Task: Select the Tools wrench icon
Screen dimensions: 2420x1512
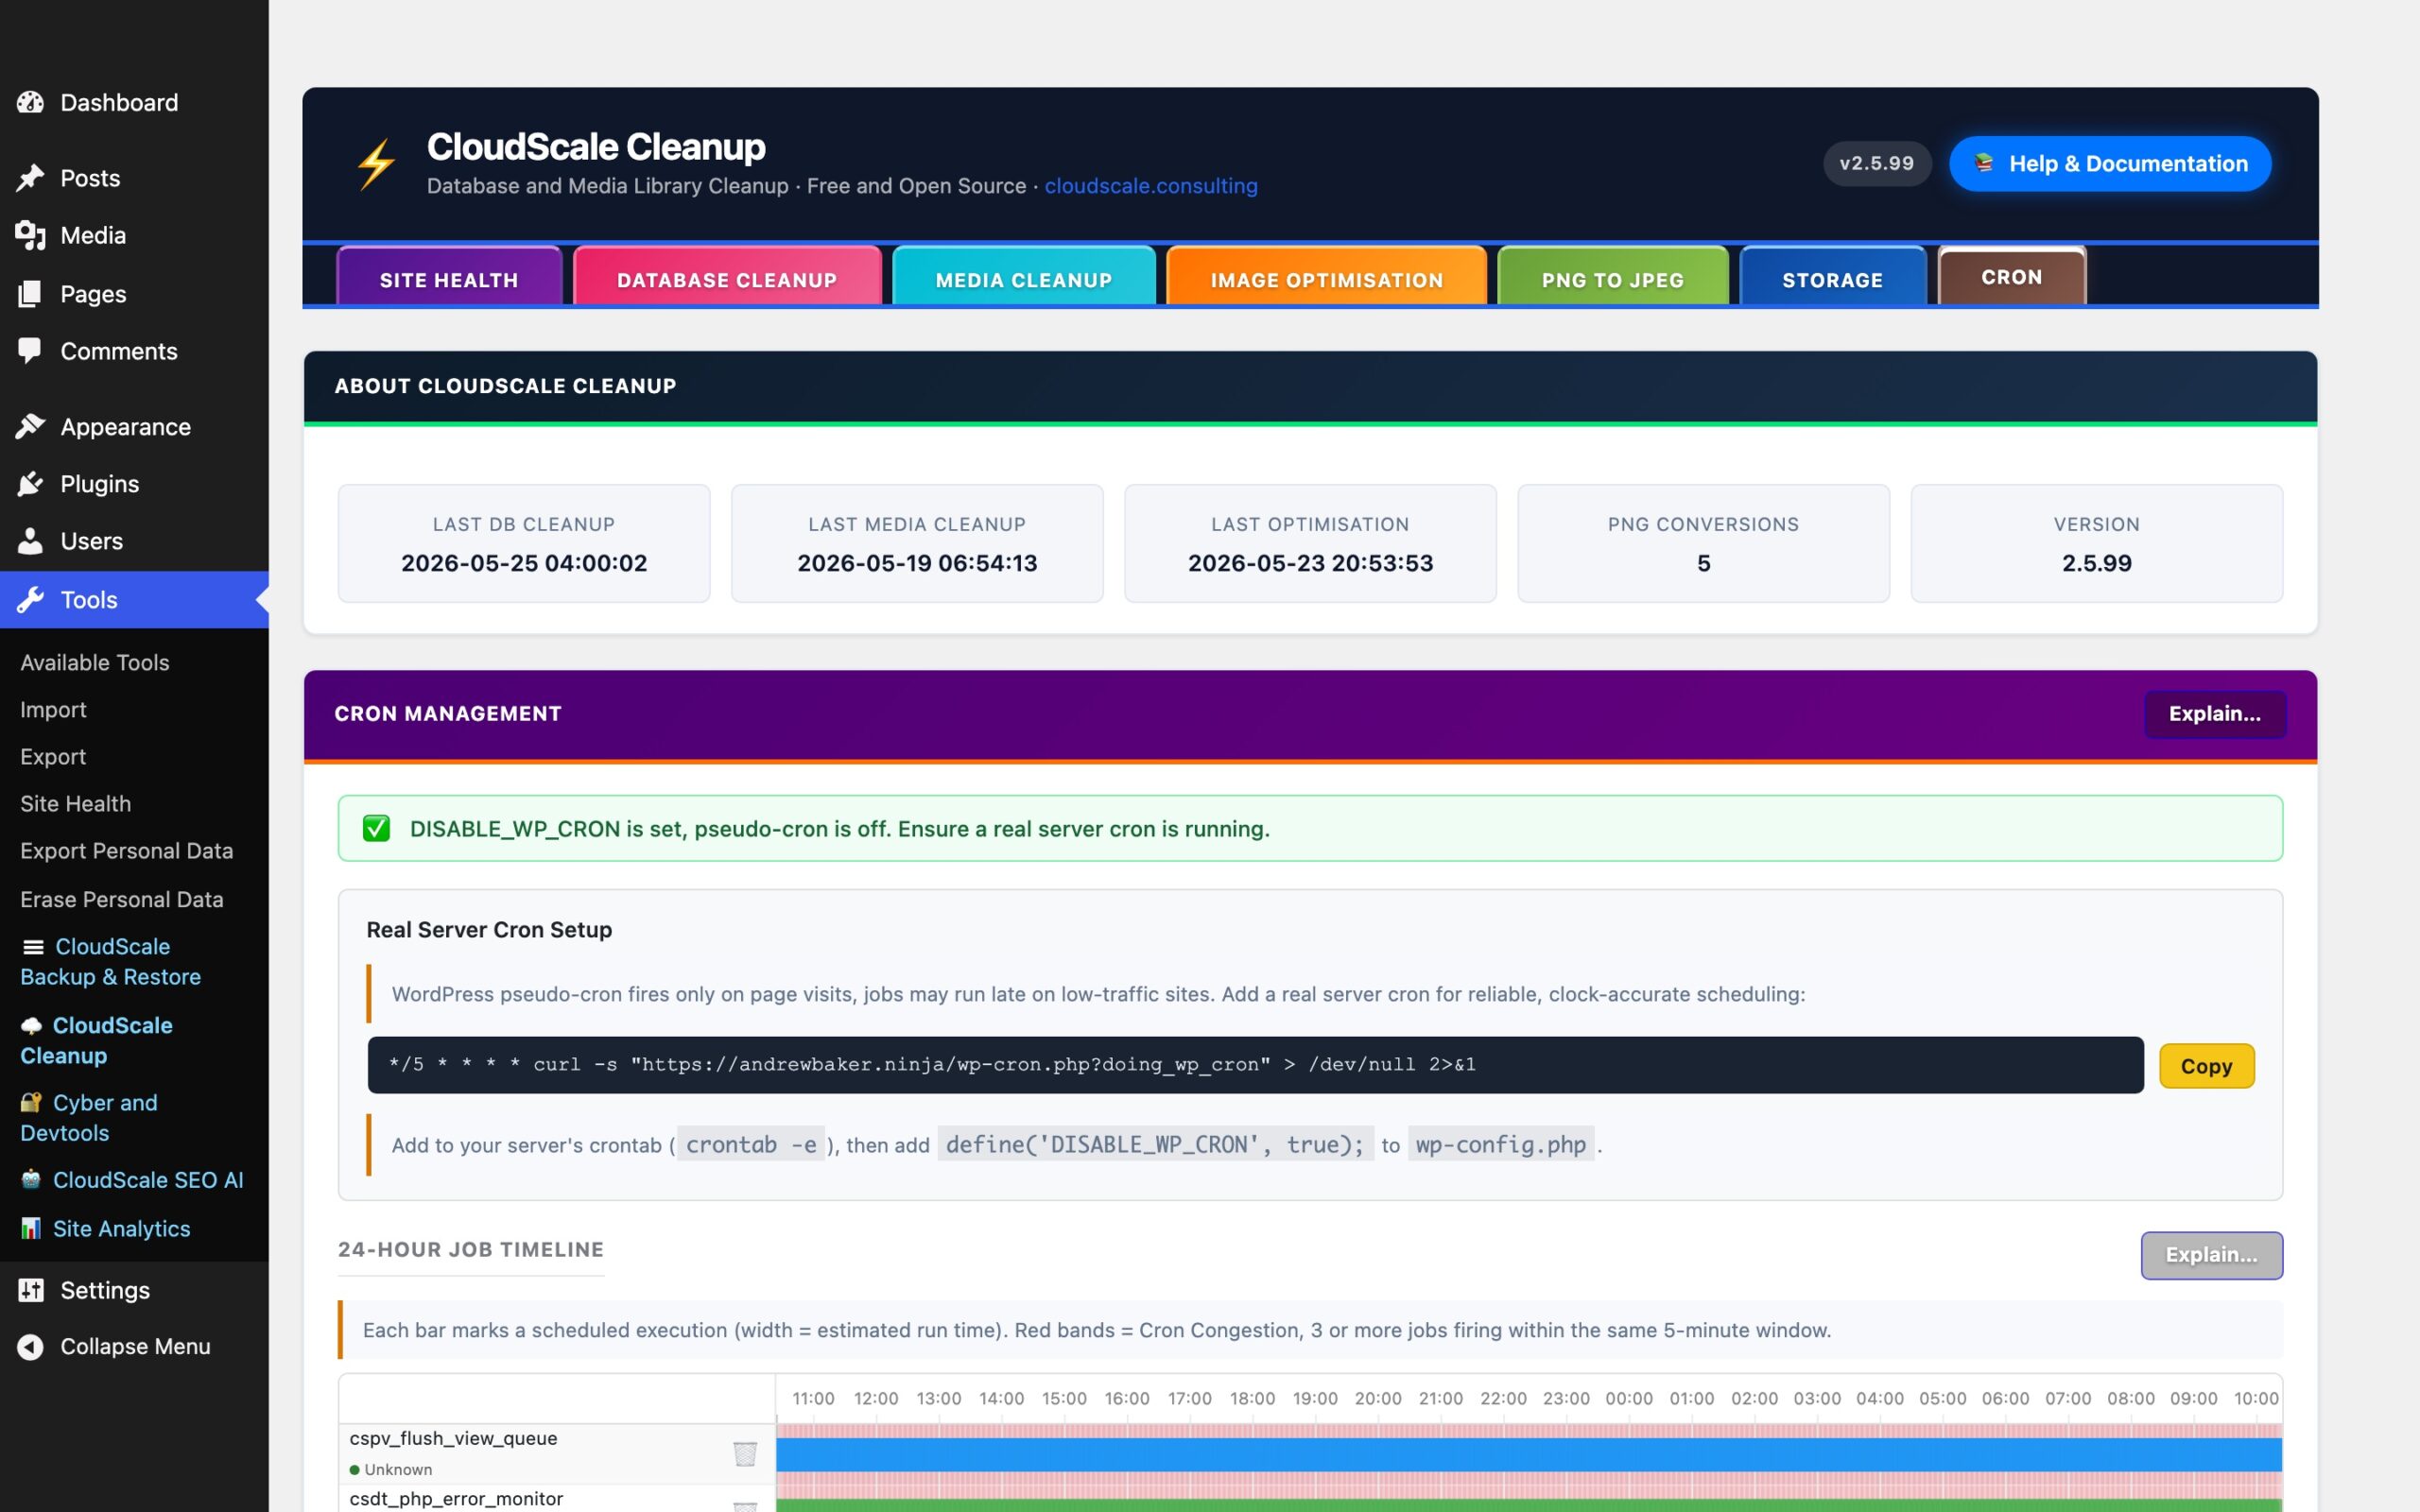Action: pyautogui.click(x=30, y=600)
